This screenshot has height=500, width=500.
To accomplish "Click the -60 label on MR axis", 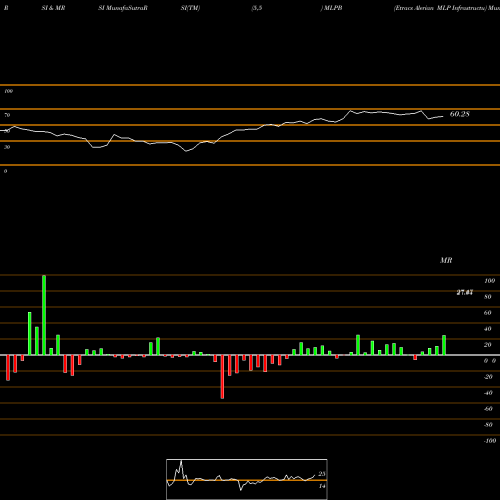I will pyautogui.click(x=488, y=409).
